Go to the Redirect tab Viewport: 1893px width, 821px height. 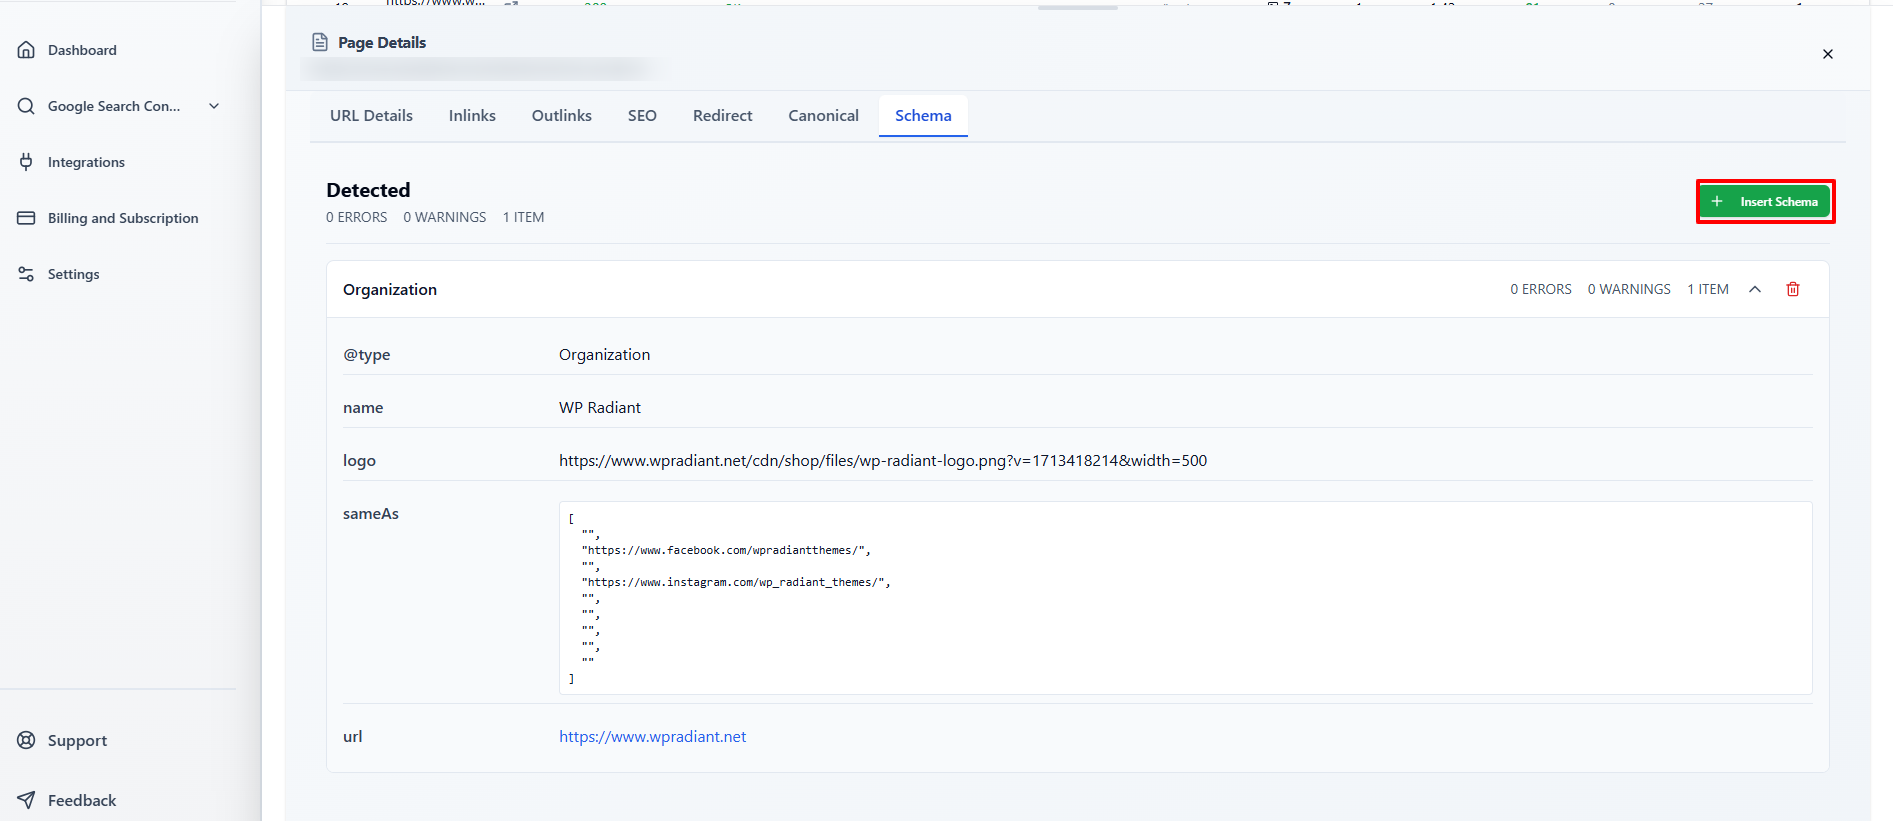723,116
